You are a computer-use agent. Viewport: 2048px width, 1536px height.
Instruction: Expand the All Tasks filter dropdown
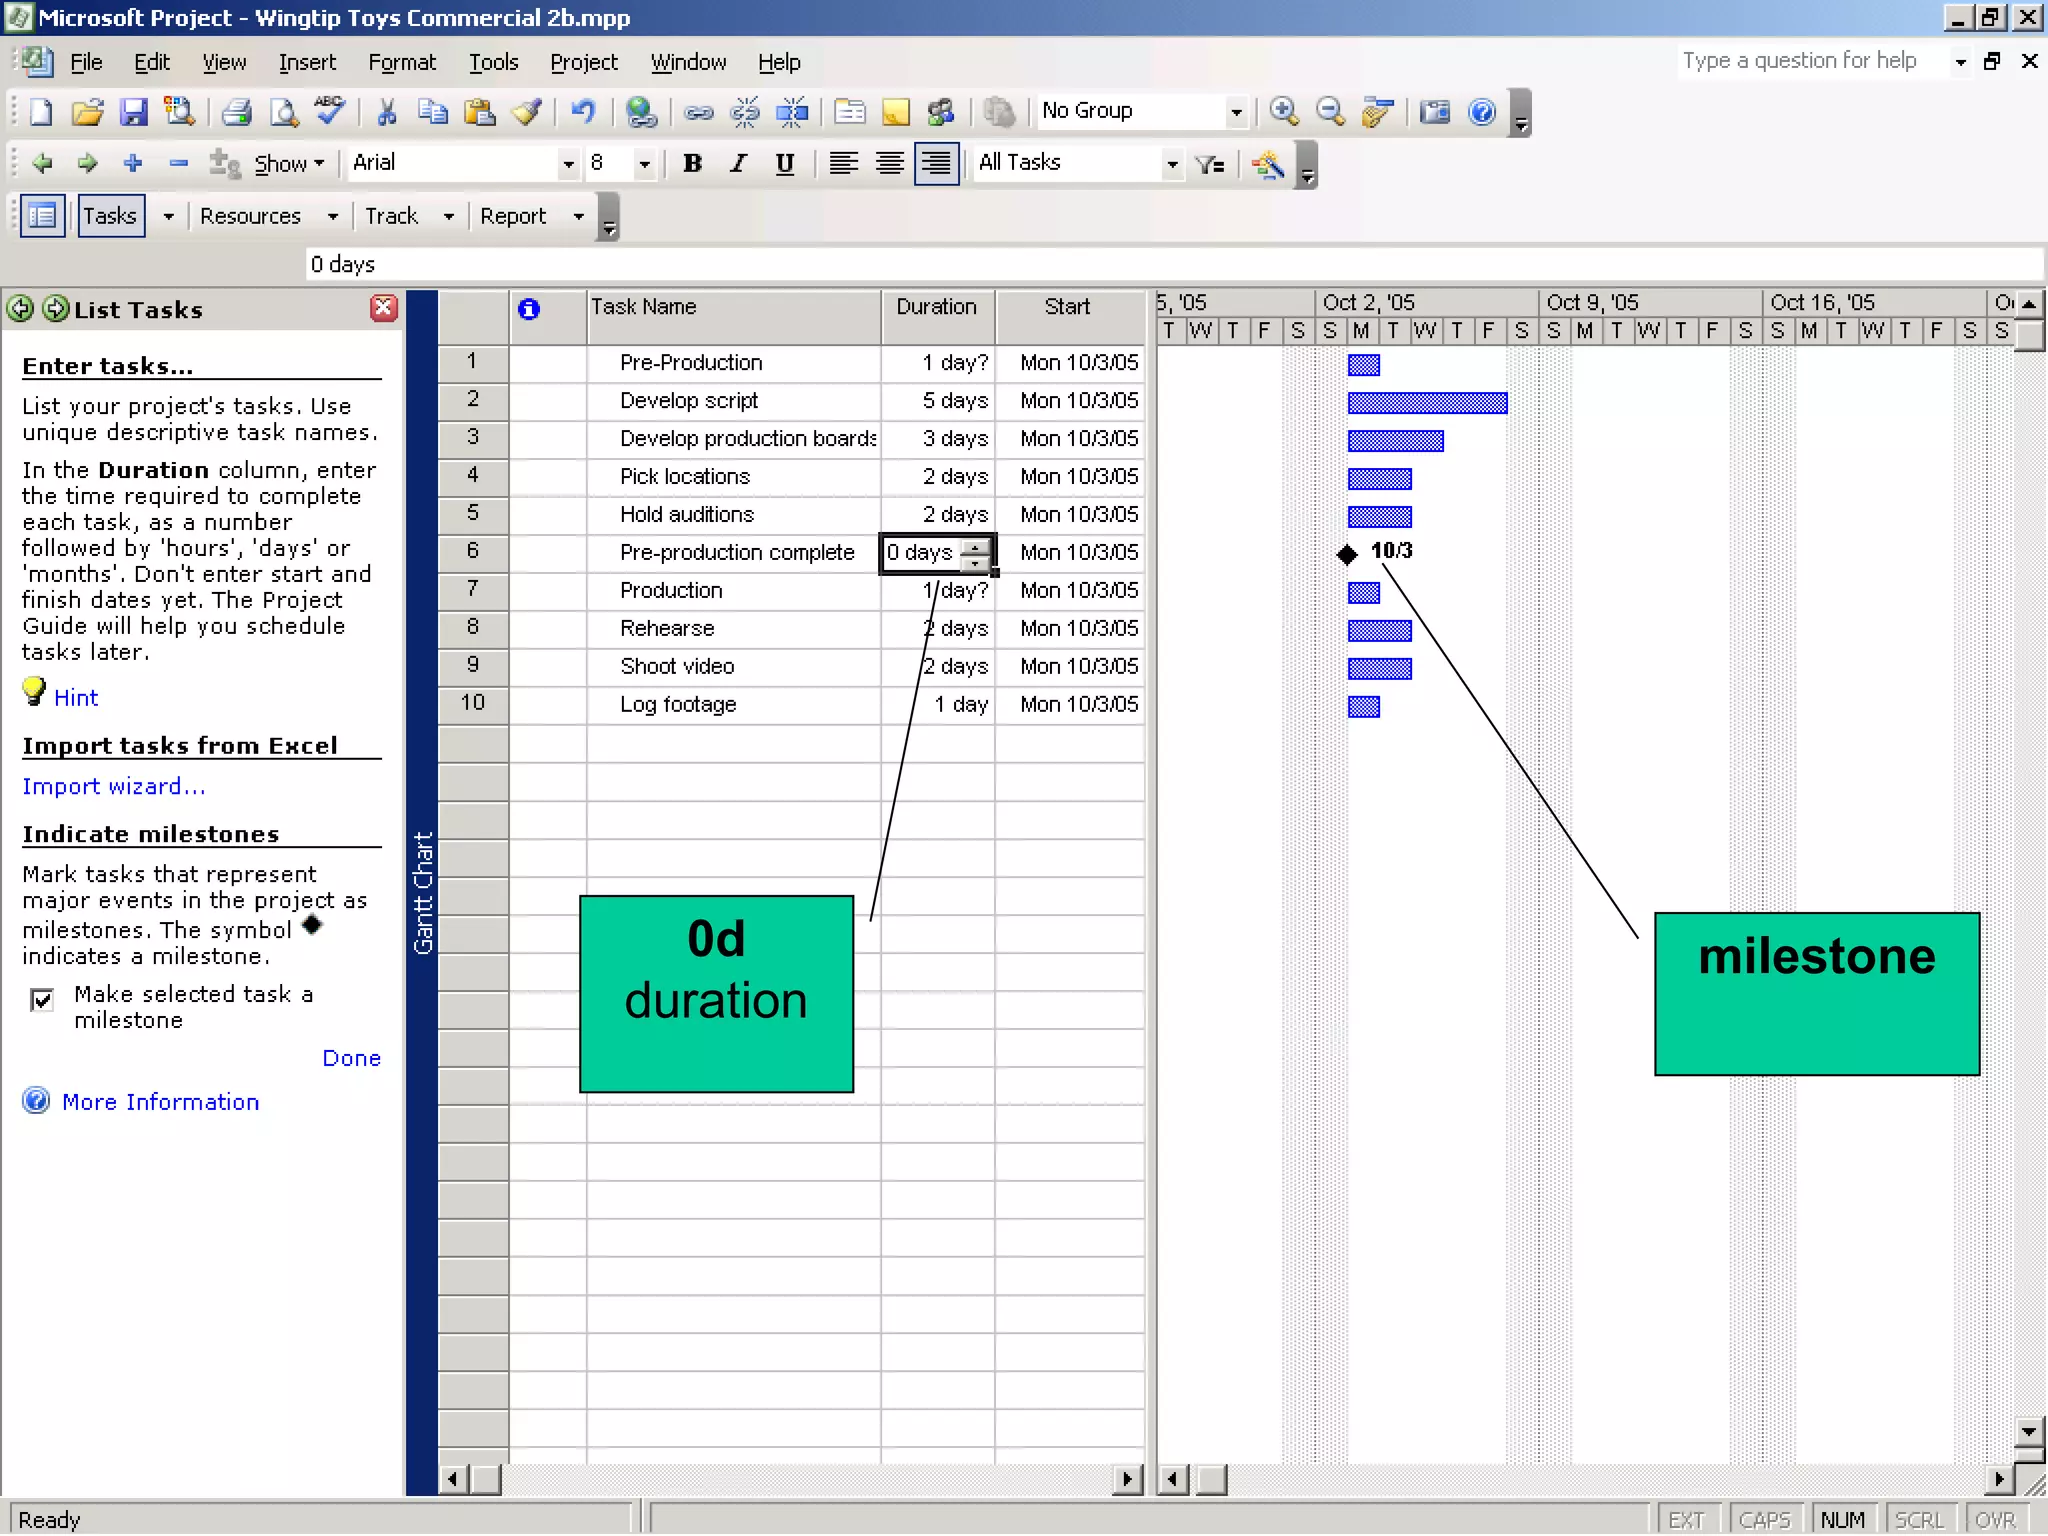tap(1172, 163)
